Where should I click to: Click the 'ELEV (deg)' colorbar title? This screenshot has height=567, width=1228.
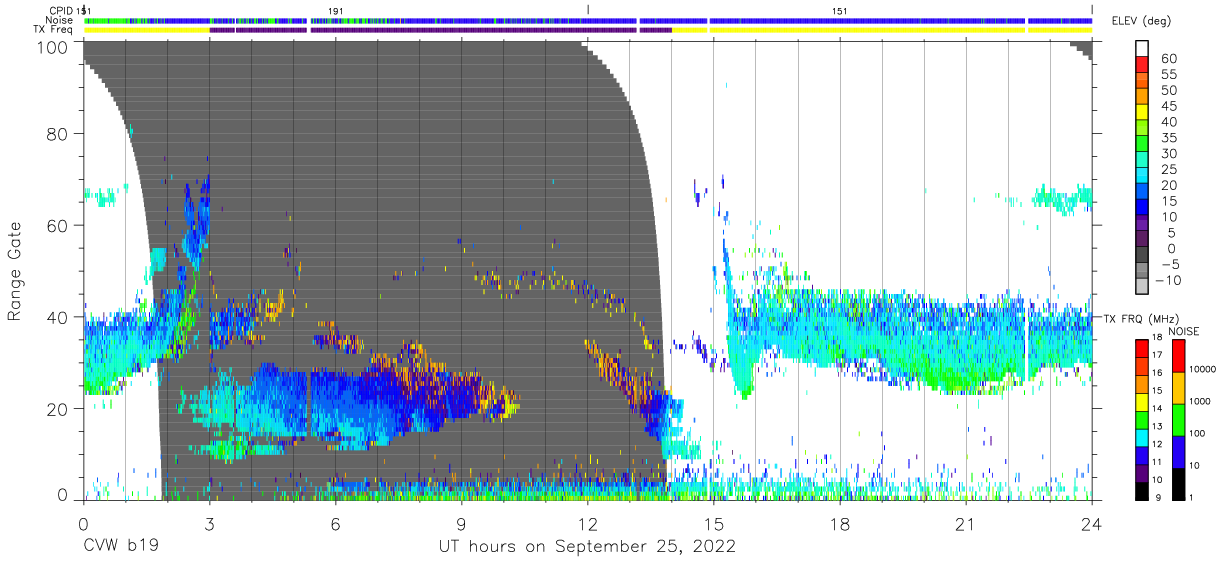(x=1141, y=20)
